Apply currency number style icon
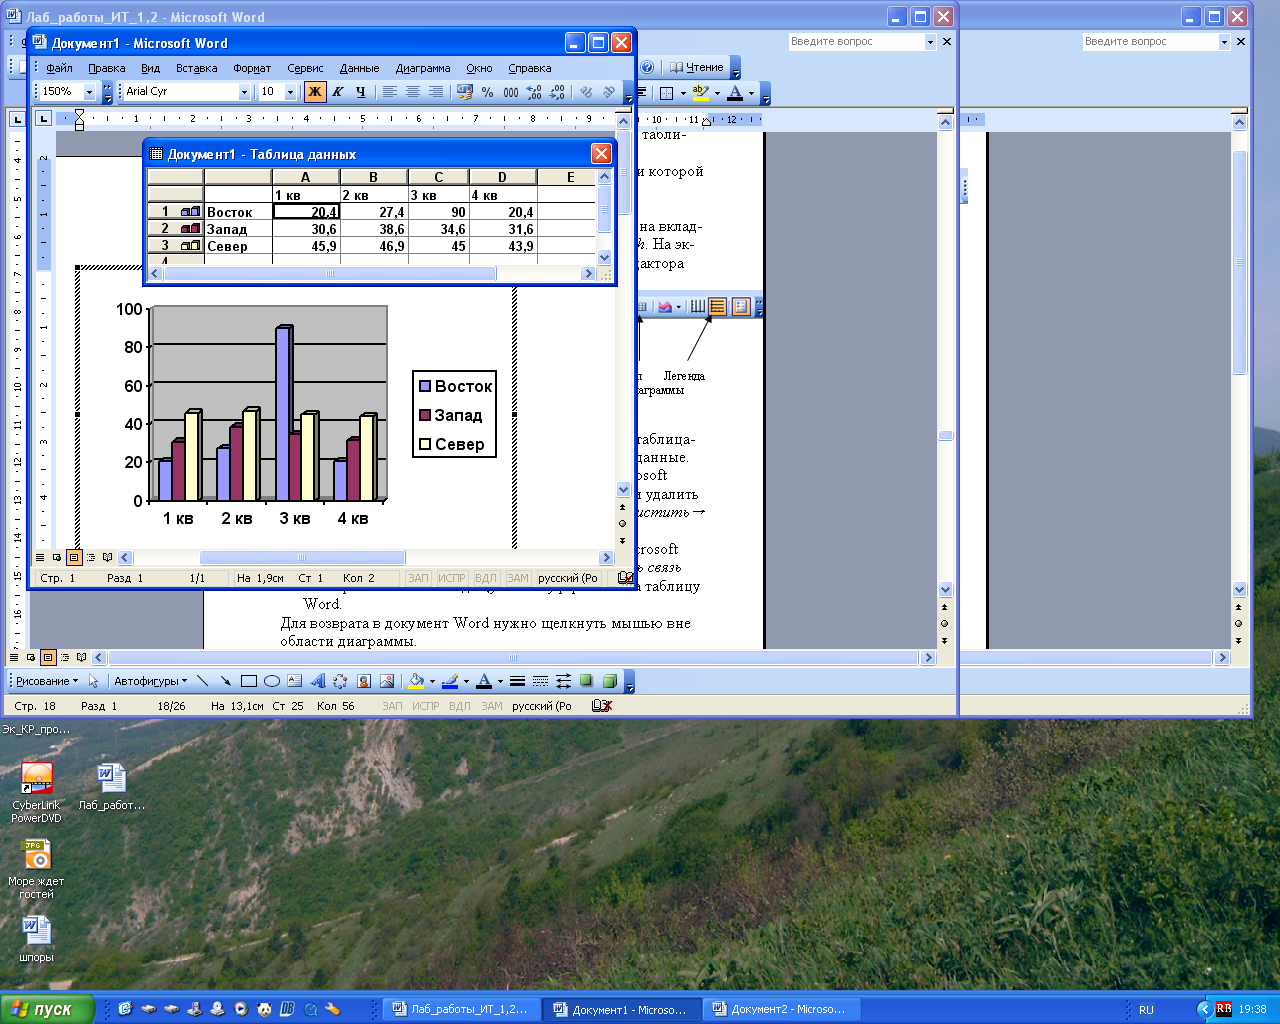Screen dimensions: 1280x1024 point(465,92)
